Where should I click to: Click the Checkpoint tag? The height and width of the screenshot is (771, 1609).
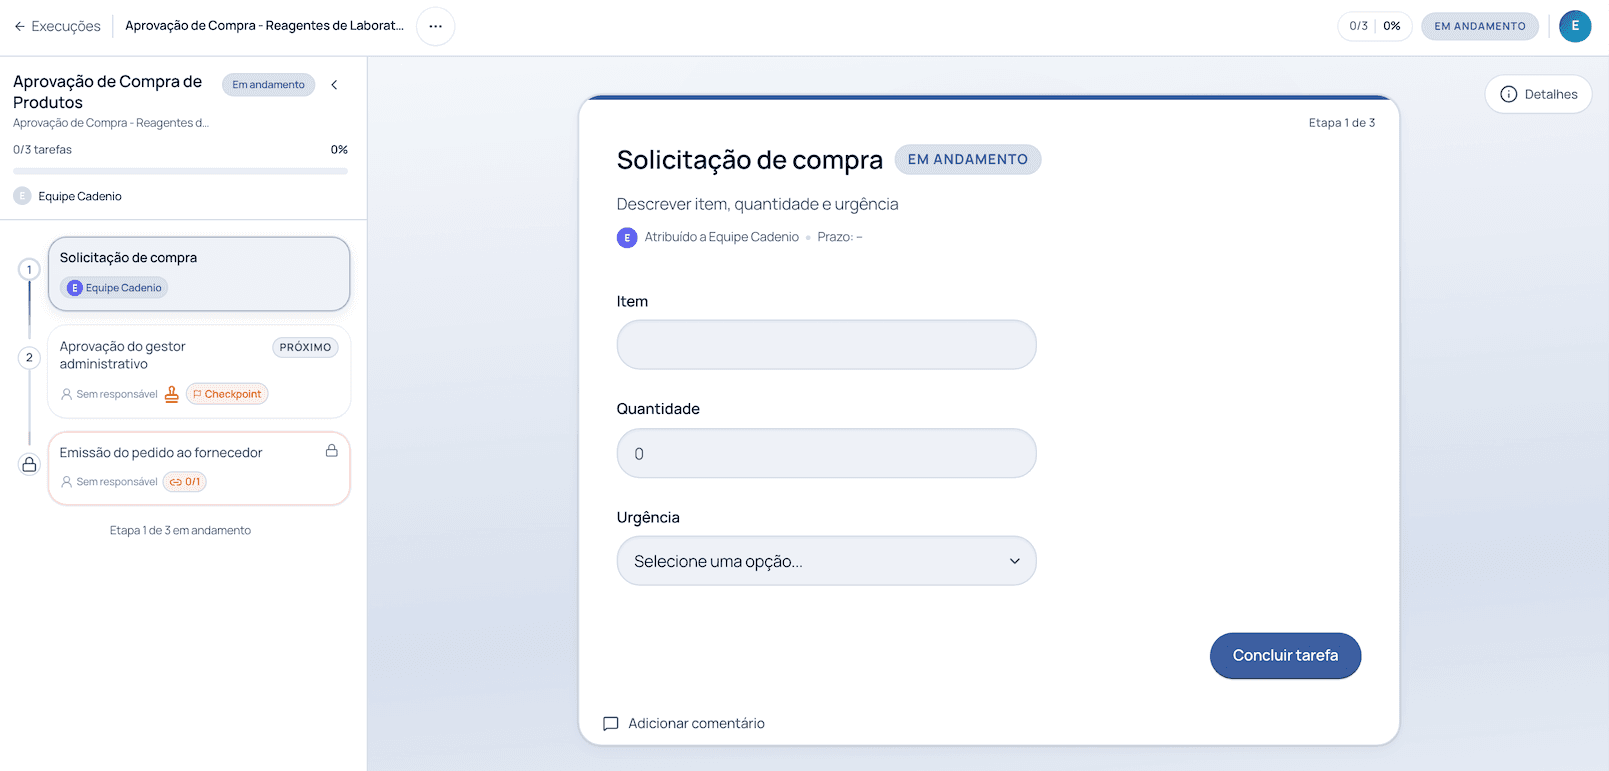227,394
